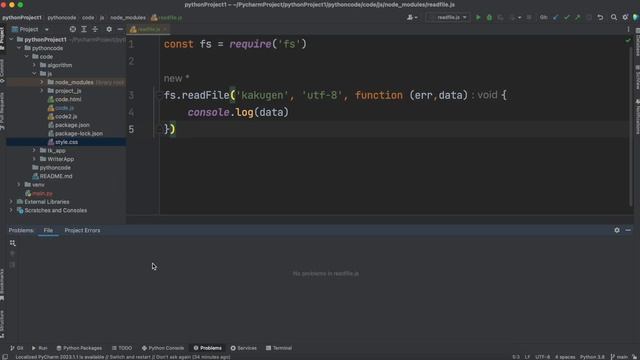The height and width of the screenshot is (360, 640).
Task: Open Problems panel settings gear
Action: (x=617, y=231)
